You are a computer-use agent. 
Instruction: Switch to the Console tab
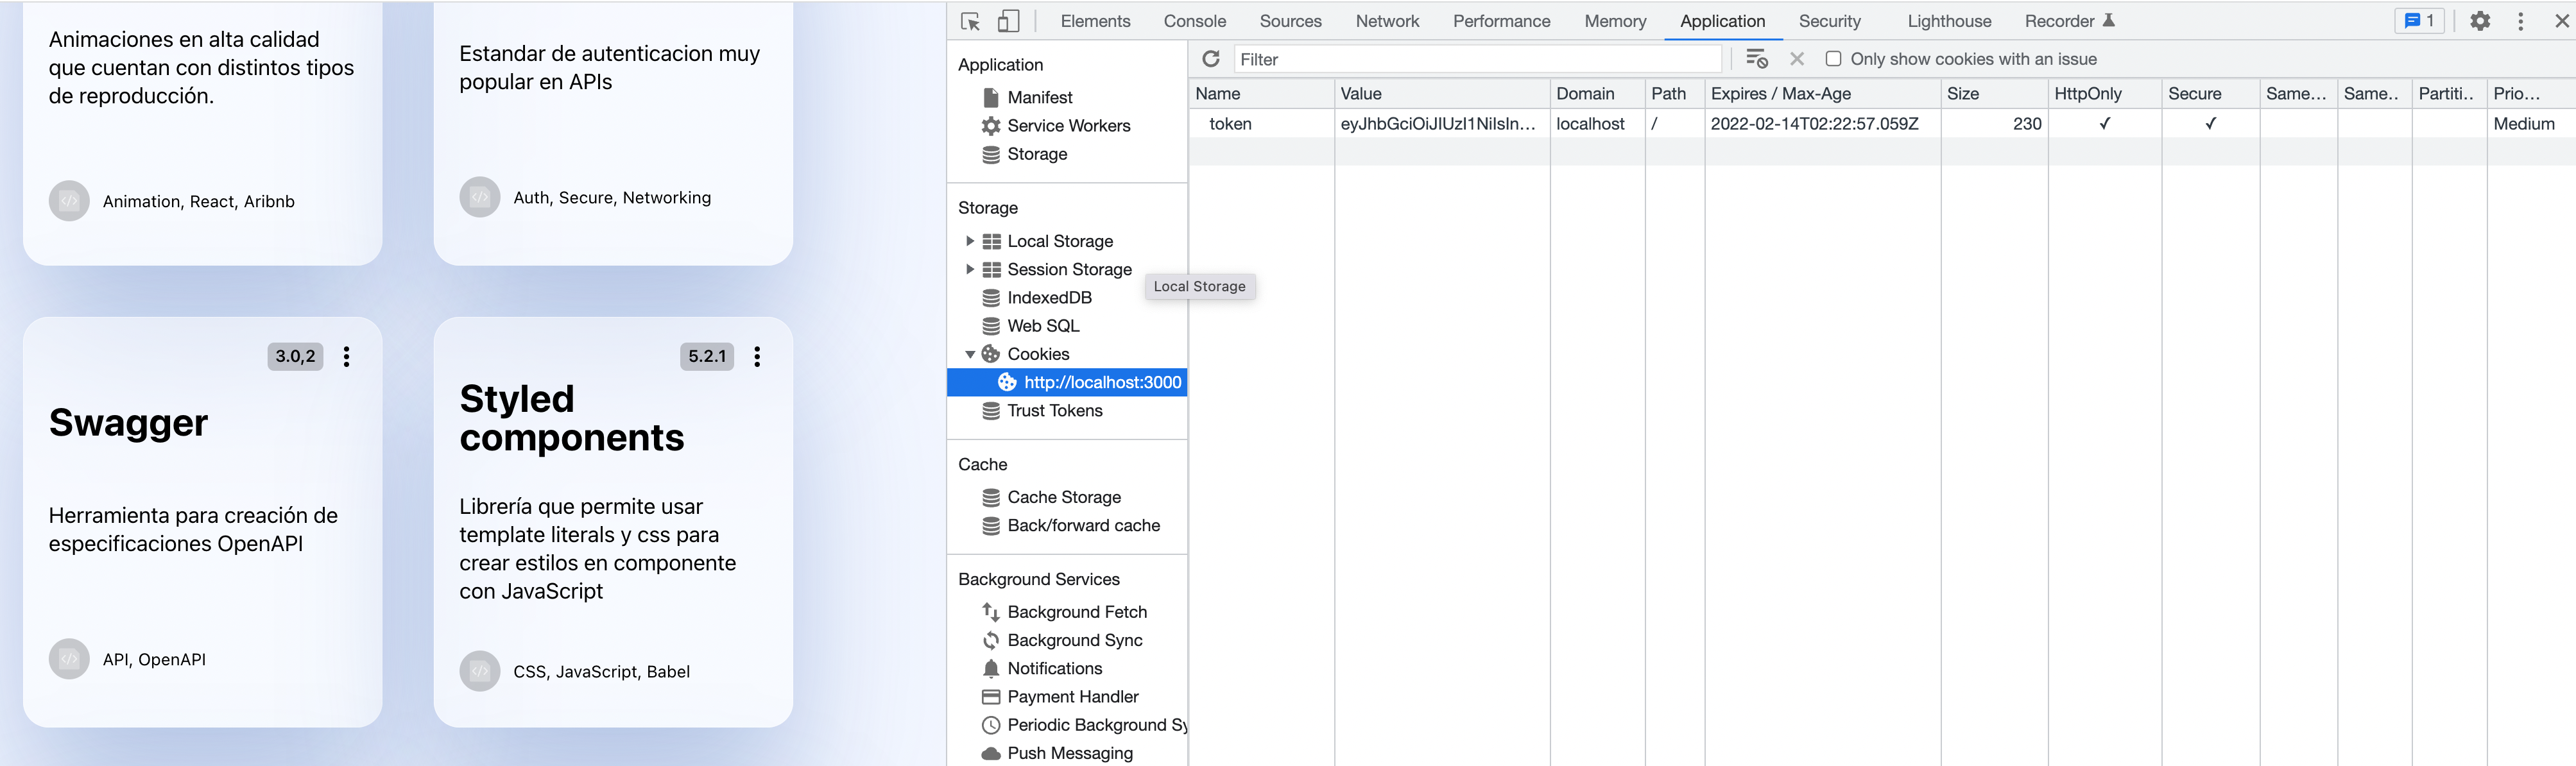1194,21
